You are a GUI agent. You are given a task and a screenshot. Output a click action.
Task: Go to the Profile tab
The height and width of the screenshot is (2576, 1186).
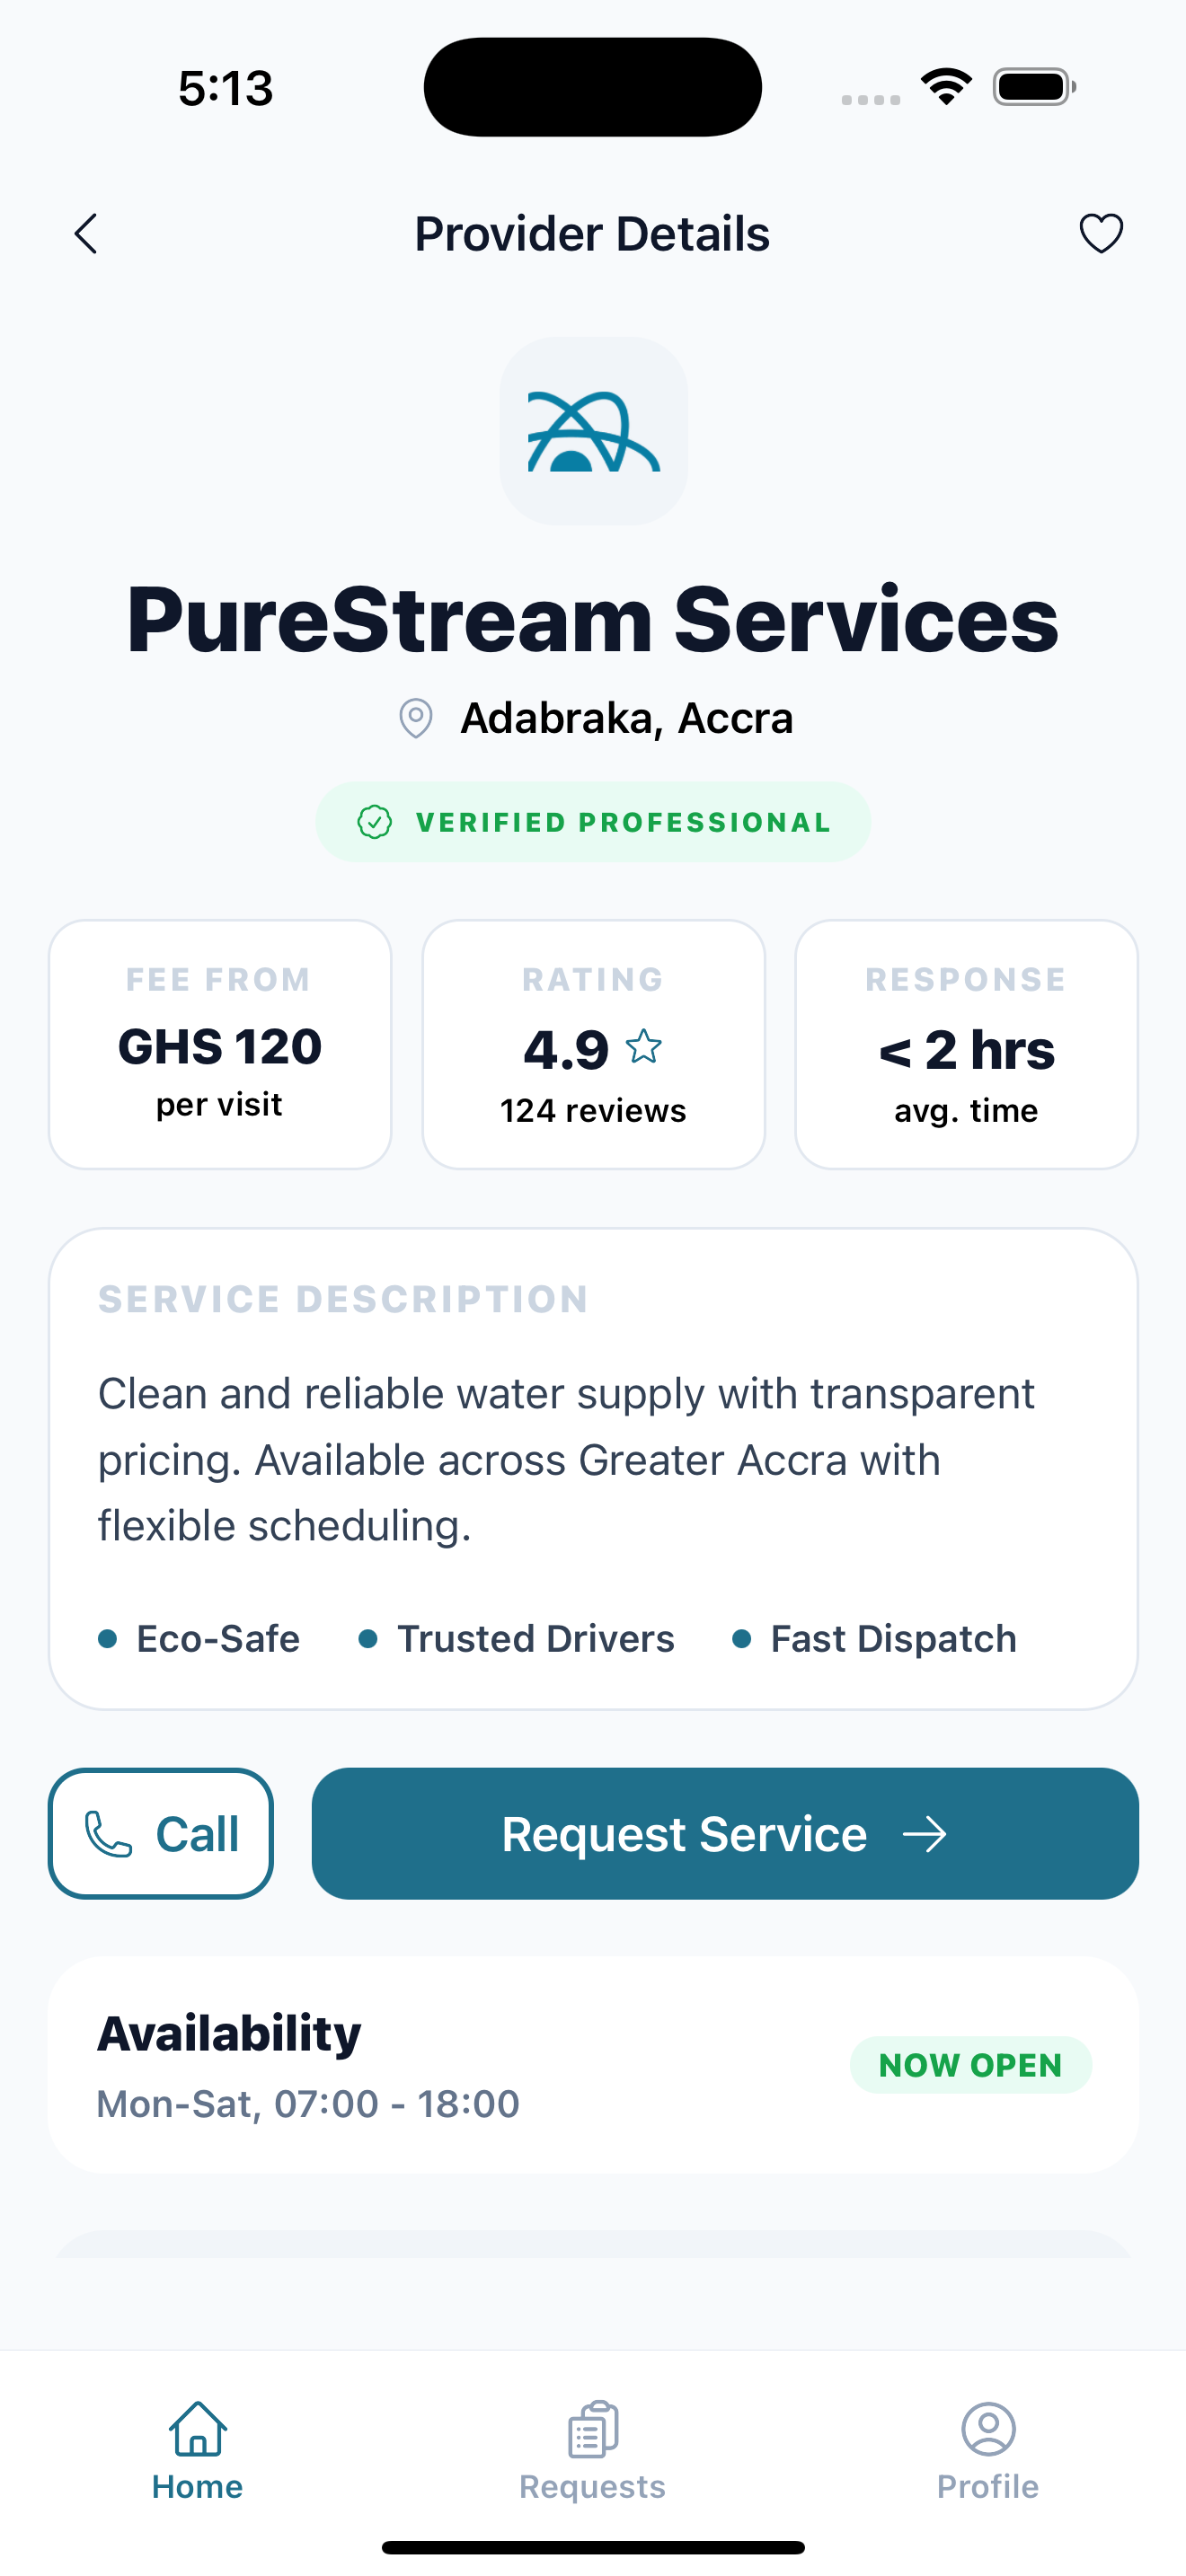tap(988, 2450)
